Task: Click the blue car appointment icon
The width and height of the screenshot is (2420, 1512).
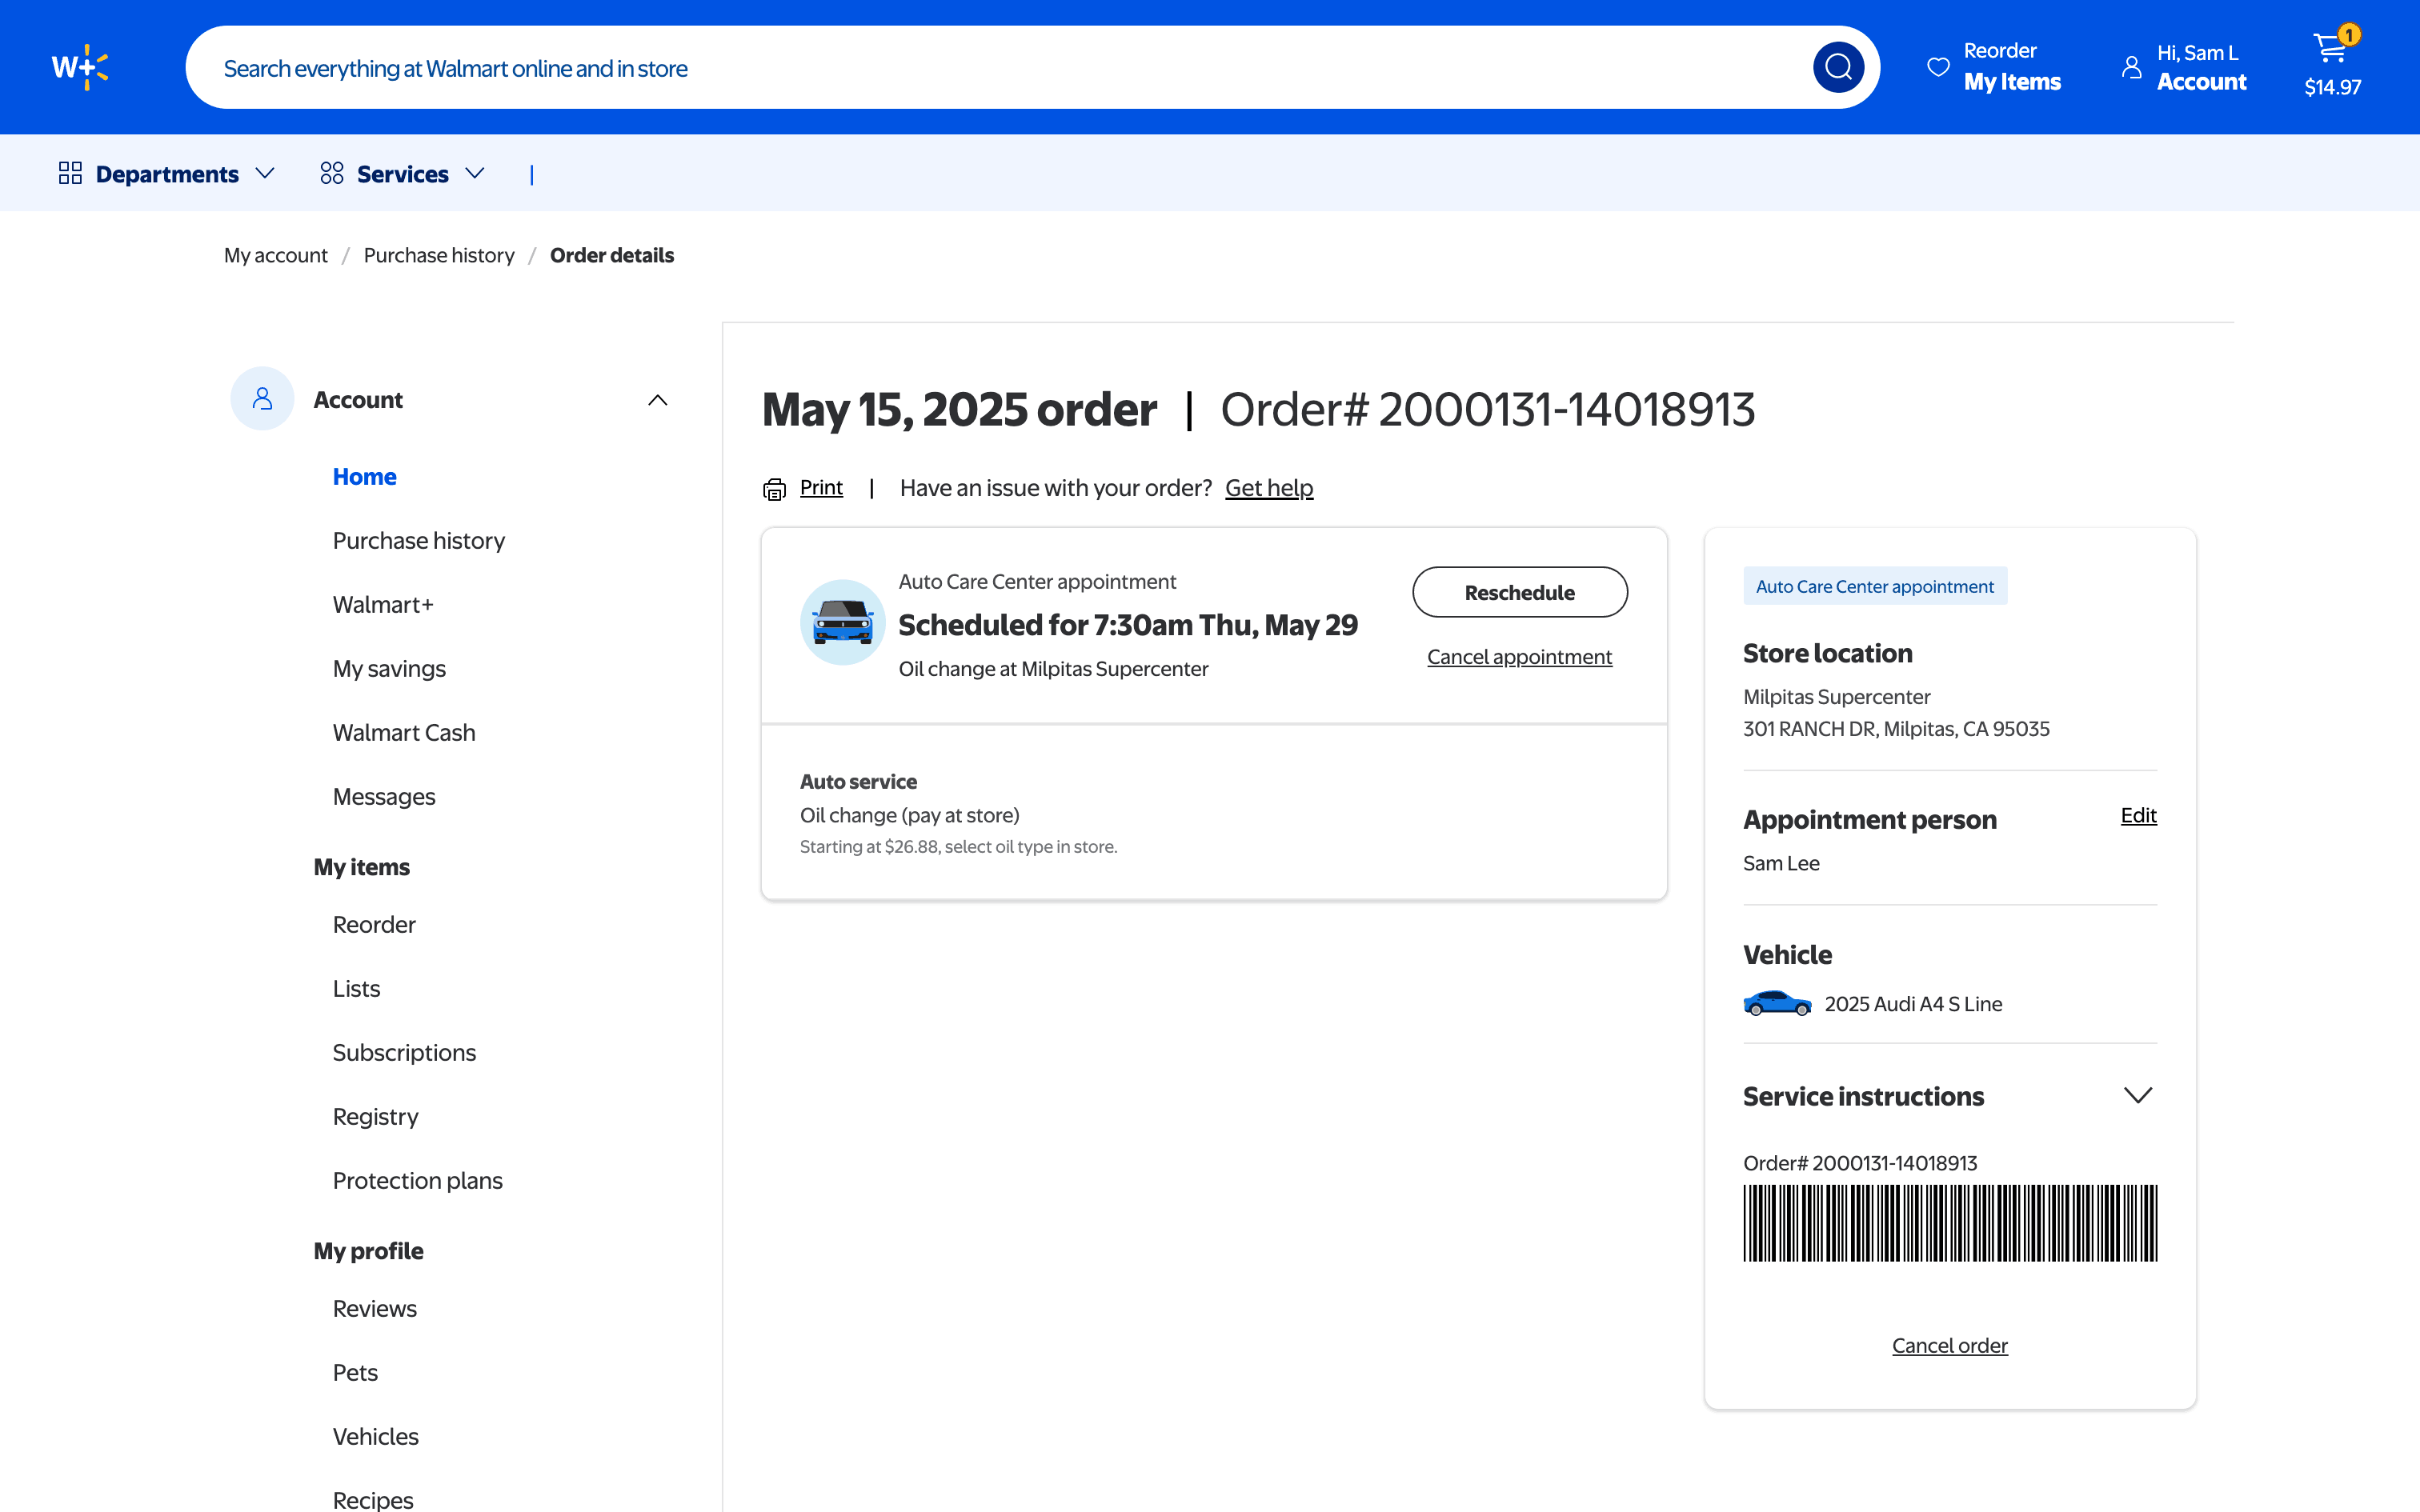Action: pyautogui.click(x=842, y=622)
